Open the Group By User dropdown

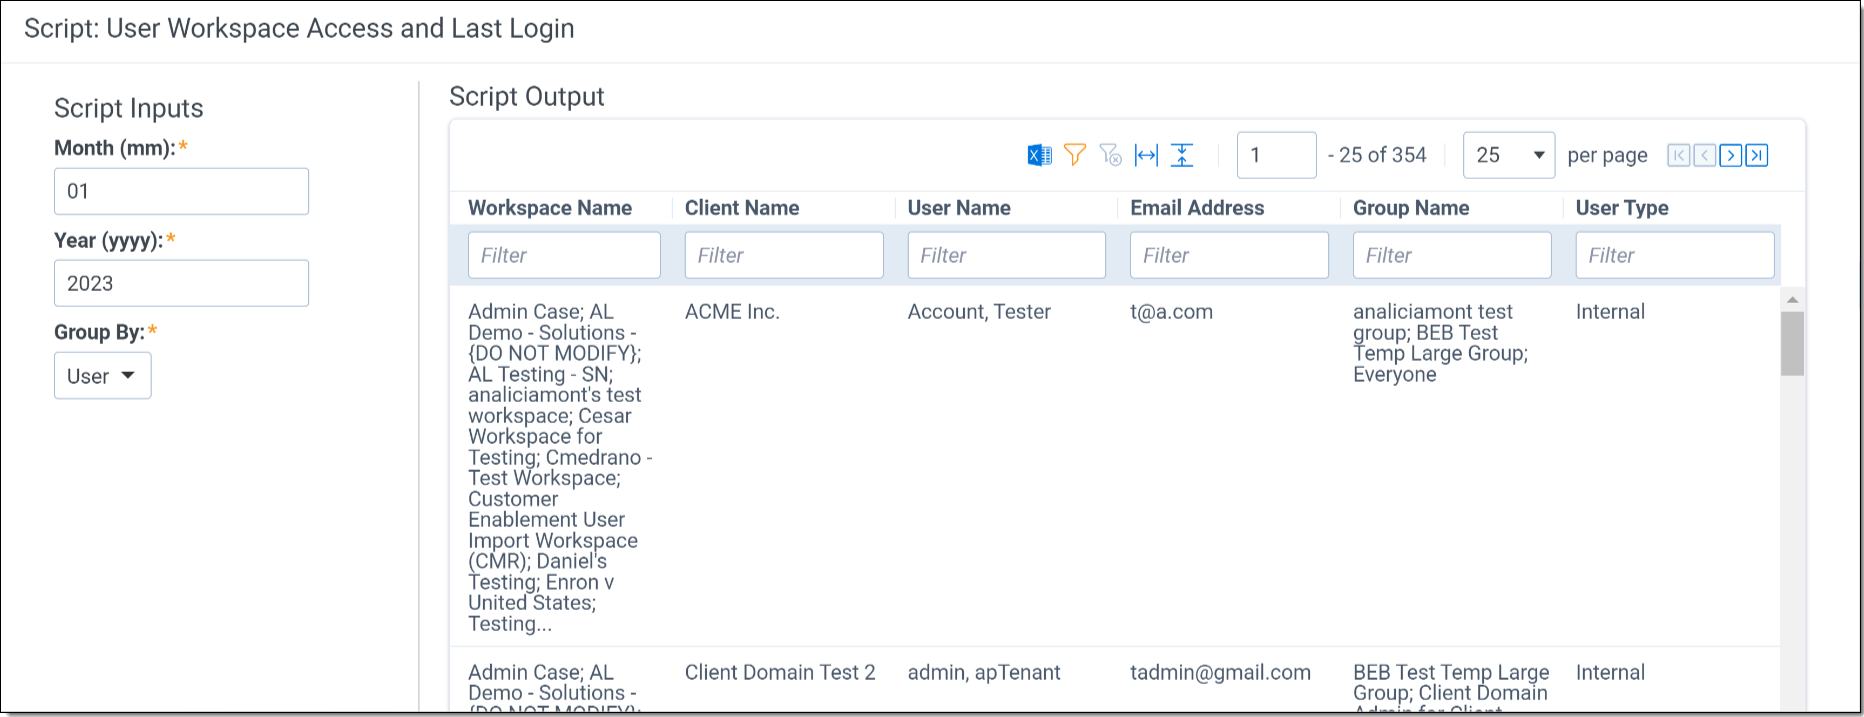tap(102, 376)
